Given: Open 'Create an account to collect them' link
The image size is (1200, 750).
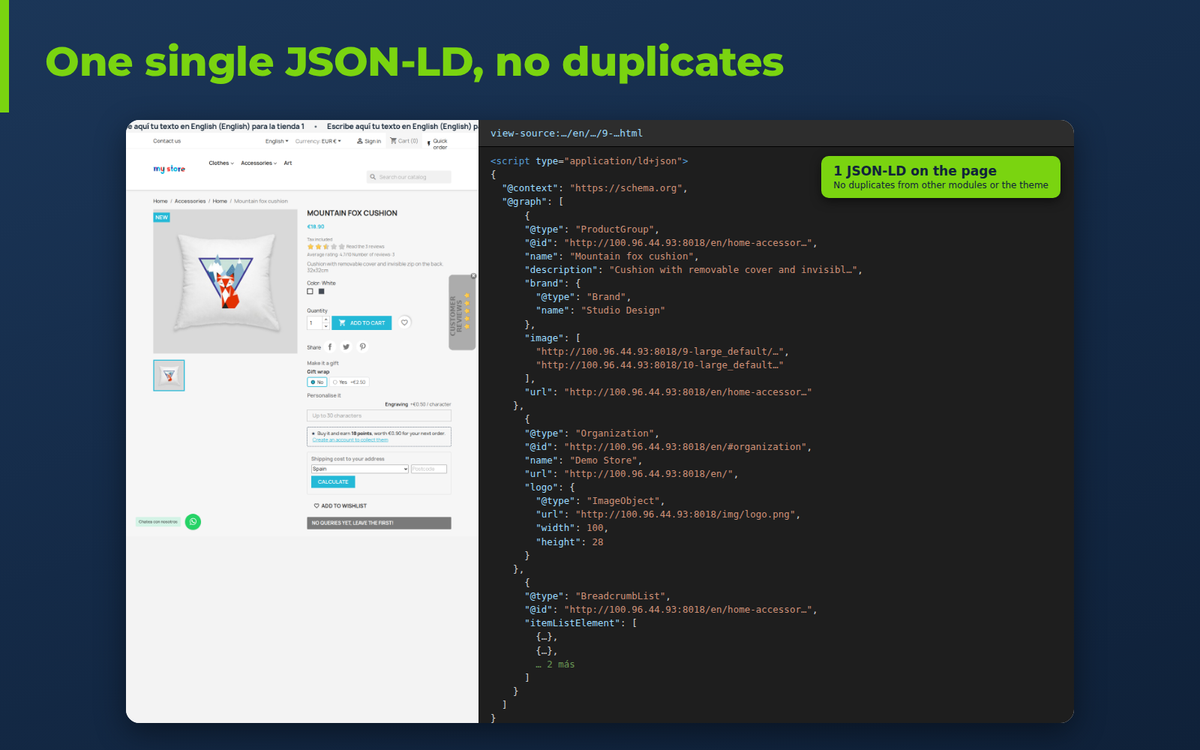Looking at the screenshot, I should pos(349,440).
